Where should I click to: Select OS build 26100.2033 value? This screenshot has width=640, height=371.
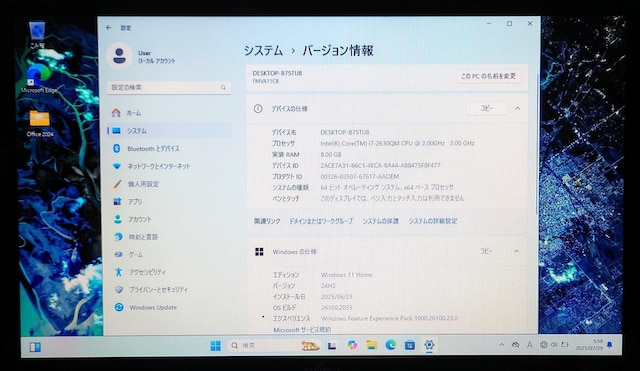(336, 308)
